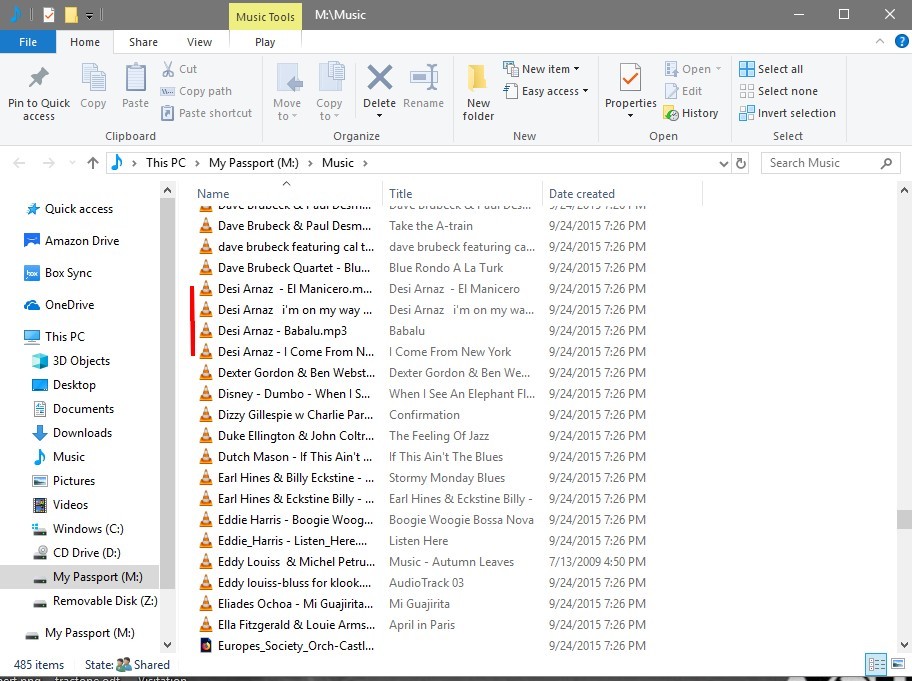Open Help with the question mark icon

pos(902,41)
